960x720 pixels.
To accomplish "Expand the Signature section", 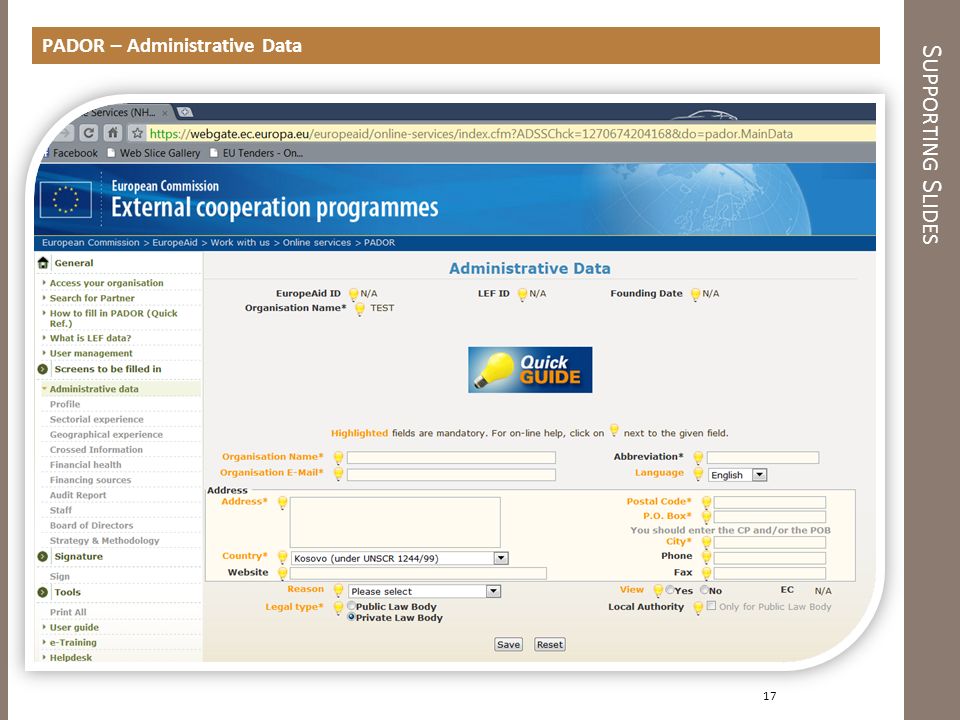I will 43,557.
